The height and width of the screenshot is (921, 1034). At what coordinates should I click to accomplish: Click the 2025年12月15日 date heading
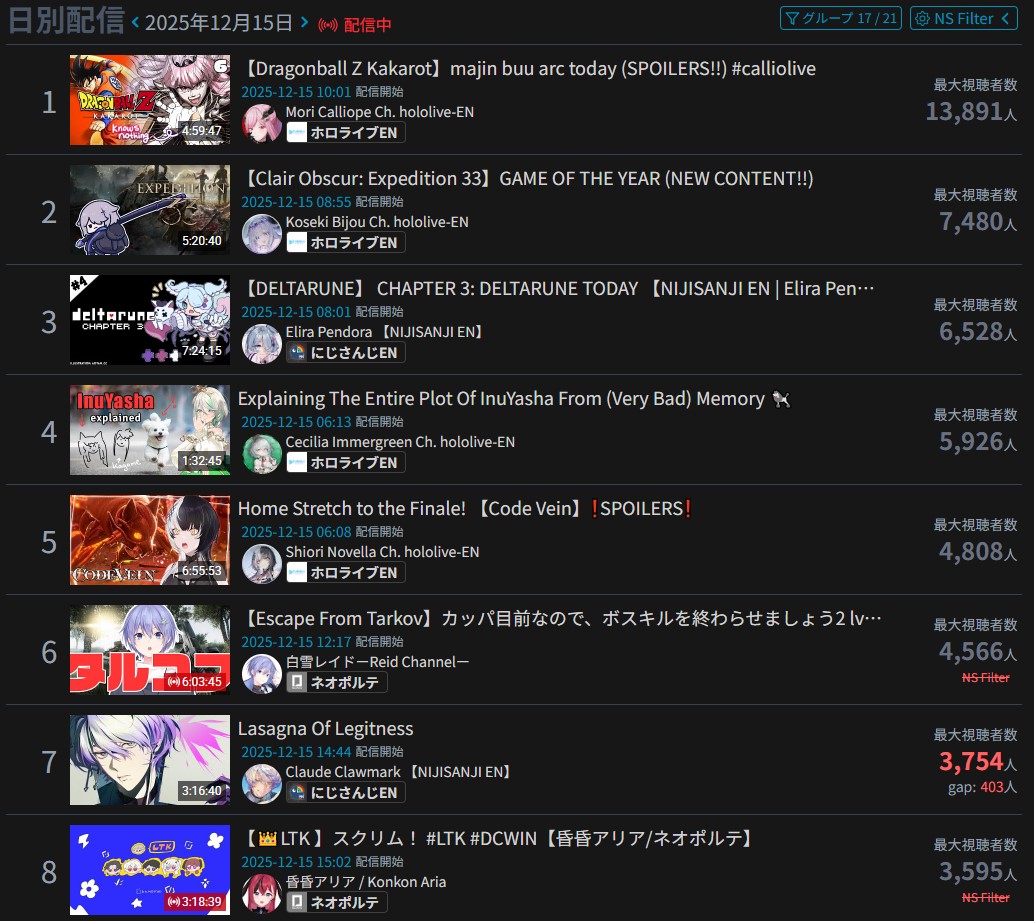[x=219, y=23]
